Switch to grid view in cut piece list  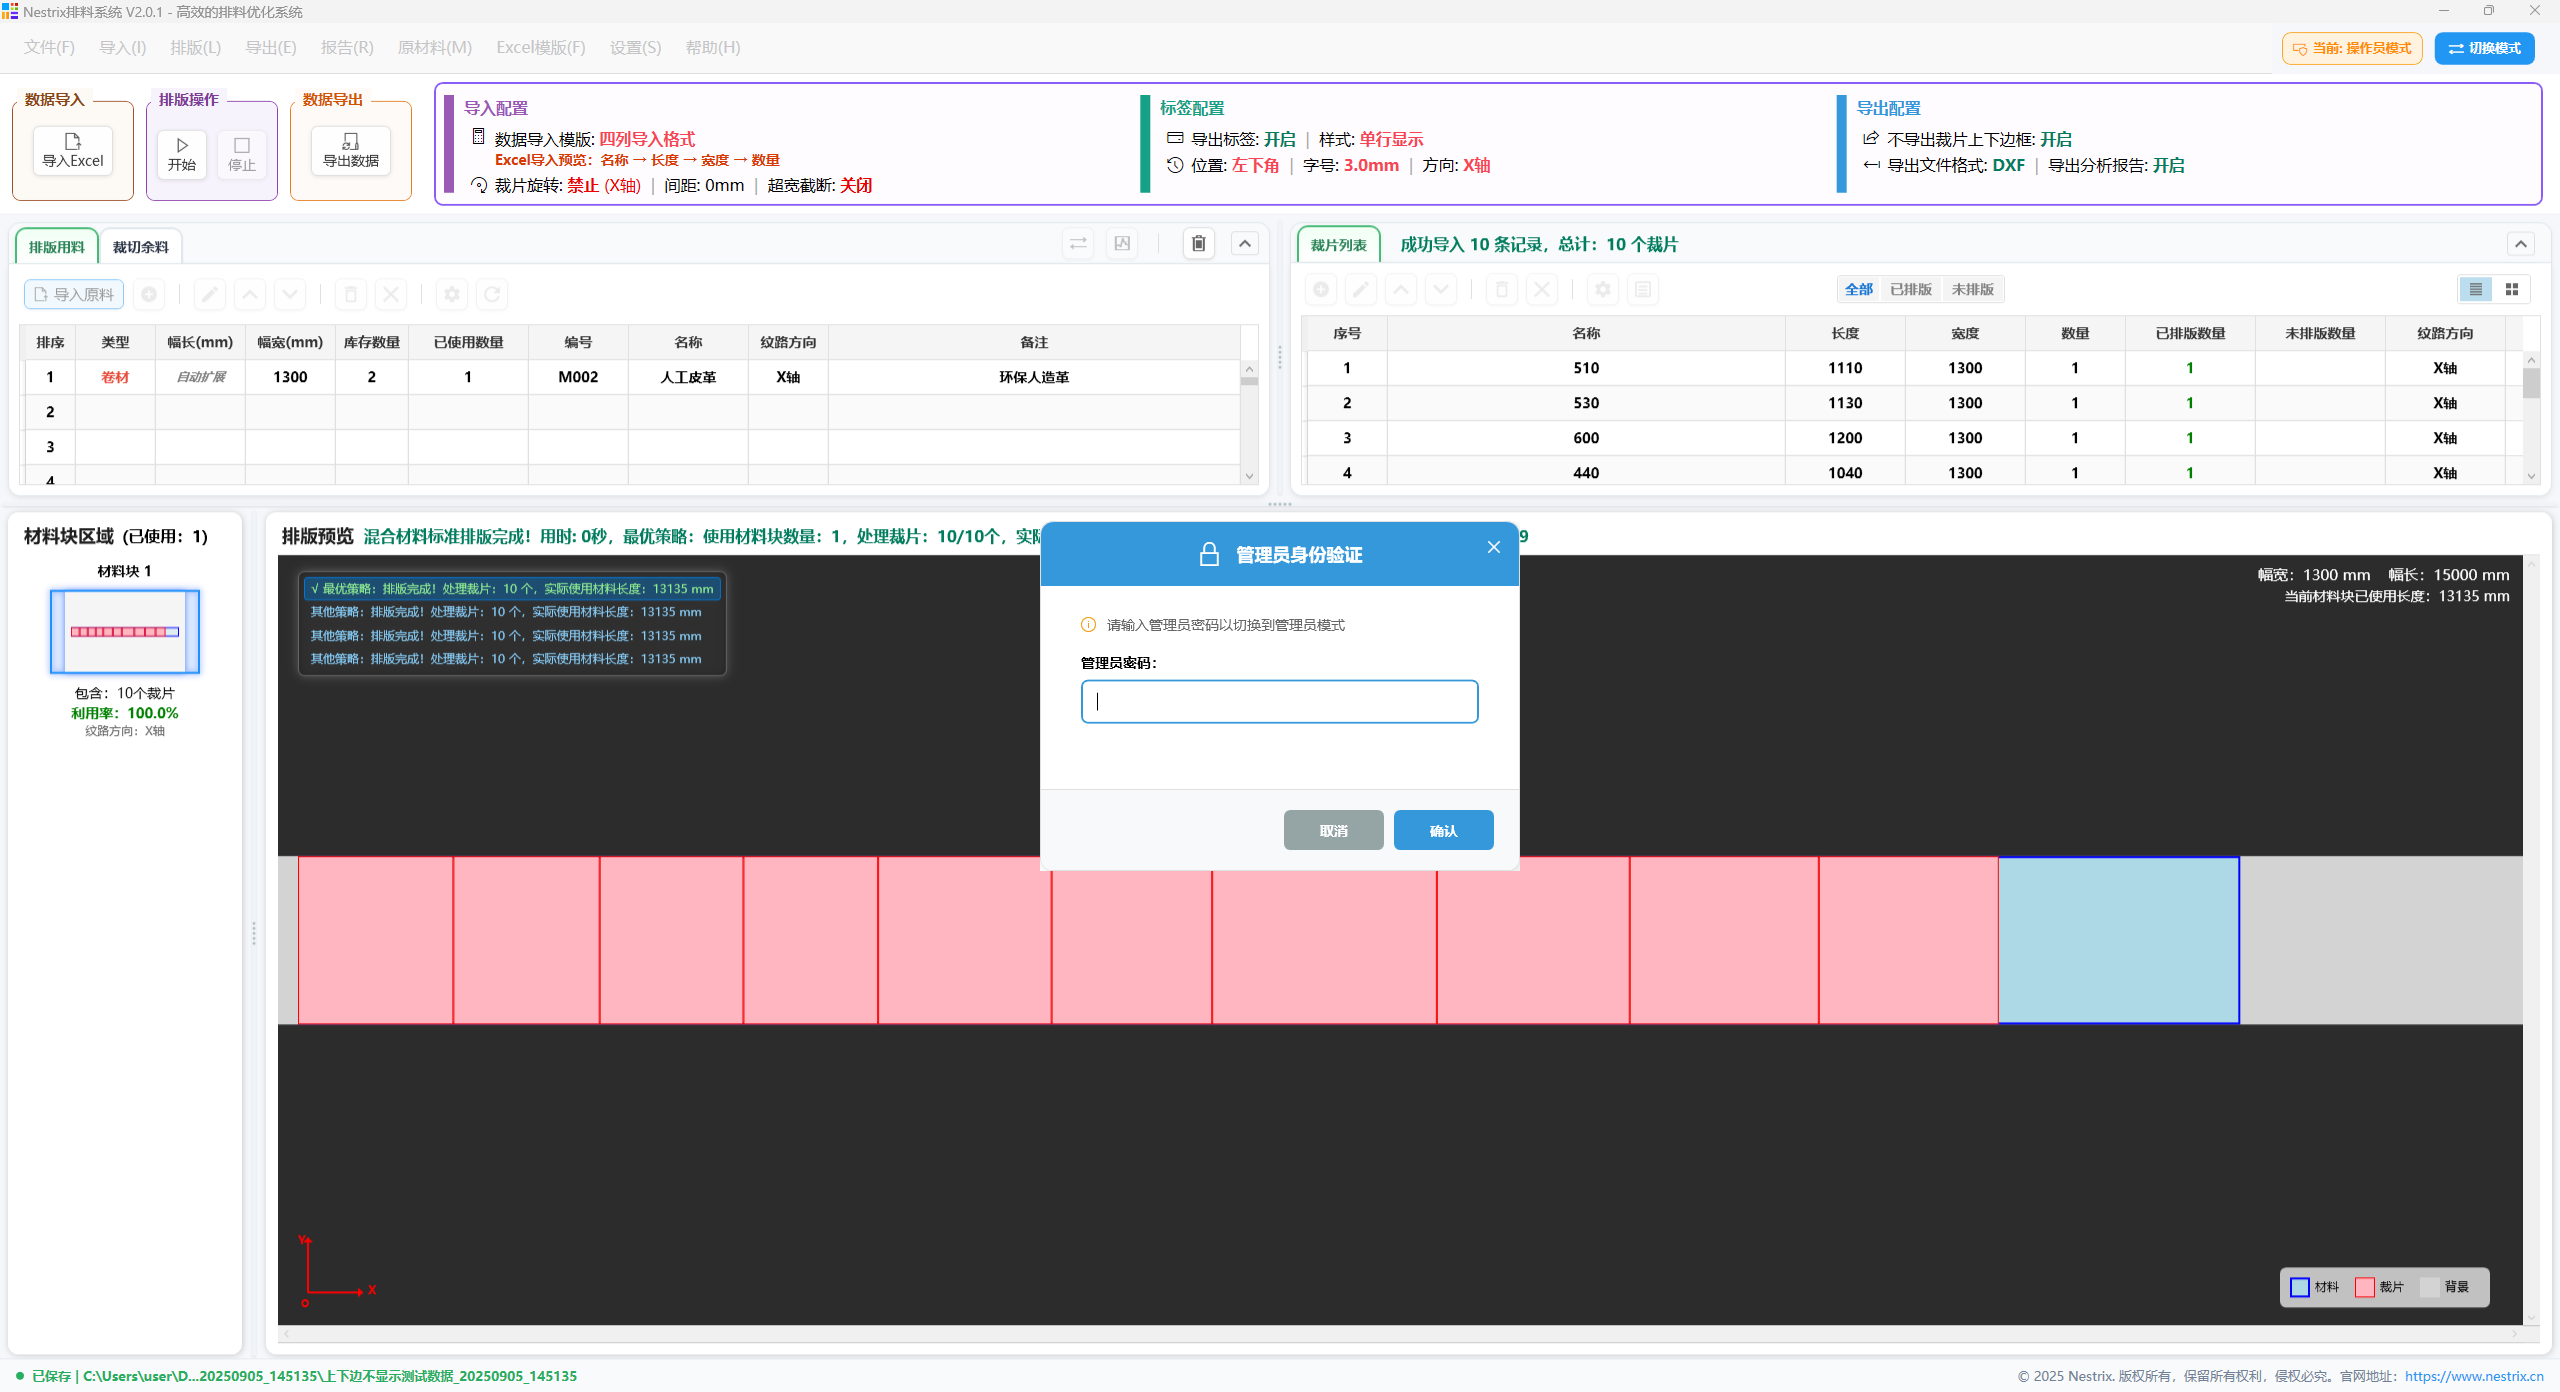click(x=2511, y=289)
